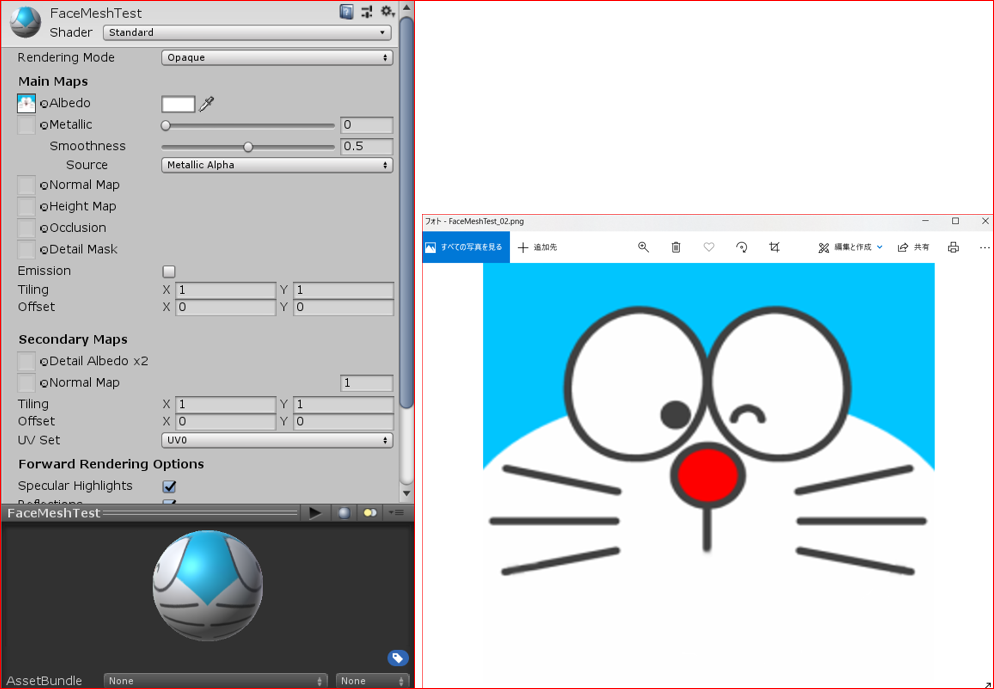Expand the Rendering Mode Opaque dropdown
994x689 pixels.
tap(277, 58)
